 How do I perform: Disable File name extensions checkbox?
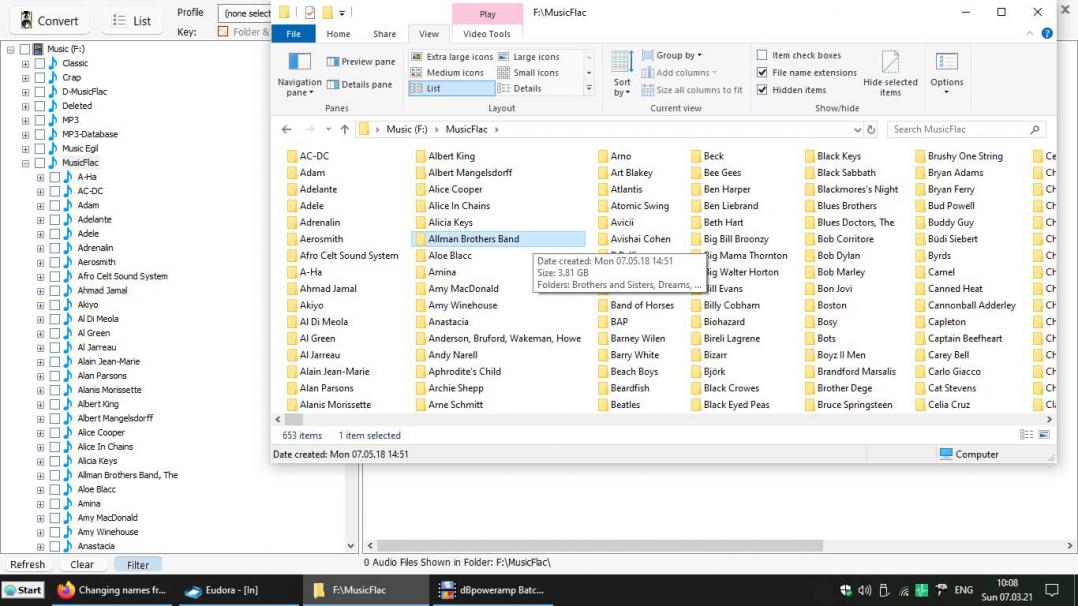point(762,73)
